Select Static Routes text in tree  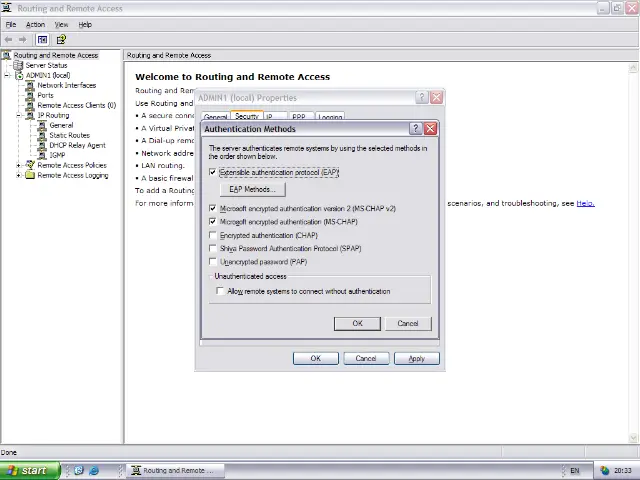[69, 136]
